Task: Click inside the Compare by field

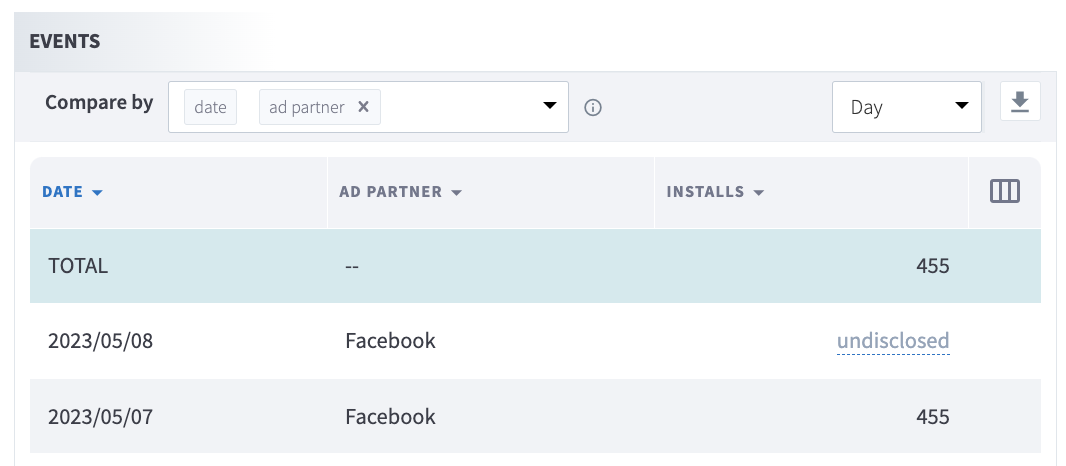Action: 368,107
